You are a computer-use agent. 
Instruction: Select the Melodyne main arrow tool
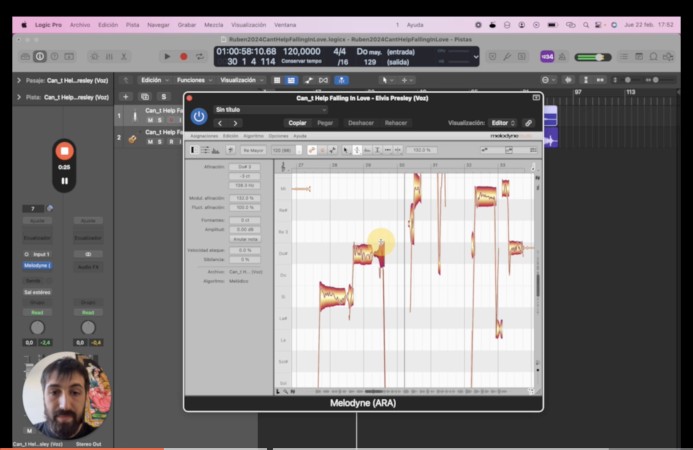click(346, 150)
